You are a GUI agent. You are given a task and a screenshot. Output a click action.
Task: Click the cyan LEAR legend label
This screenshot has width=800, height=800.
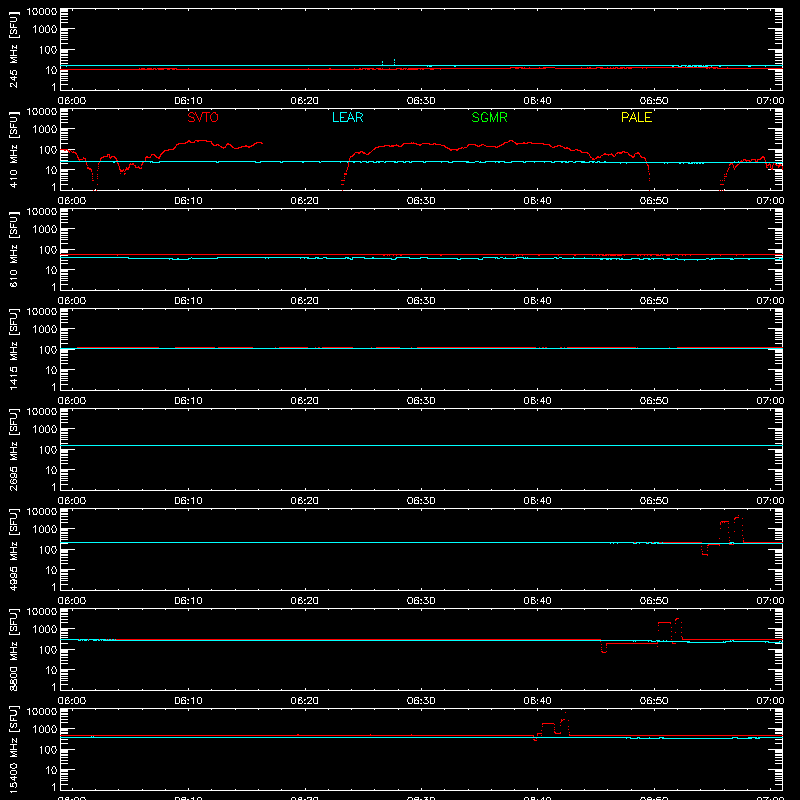[347, 117]
